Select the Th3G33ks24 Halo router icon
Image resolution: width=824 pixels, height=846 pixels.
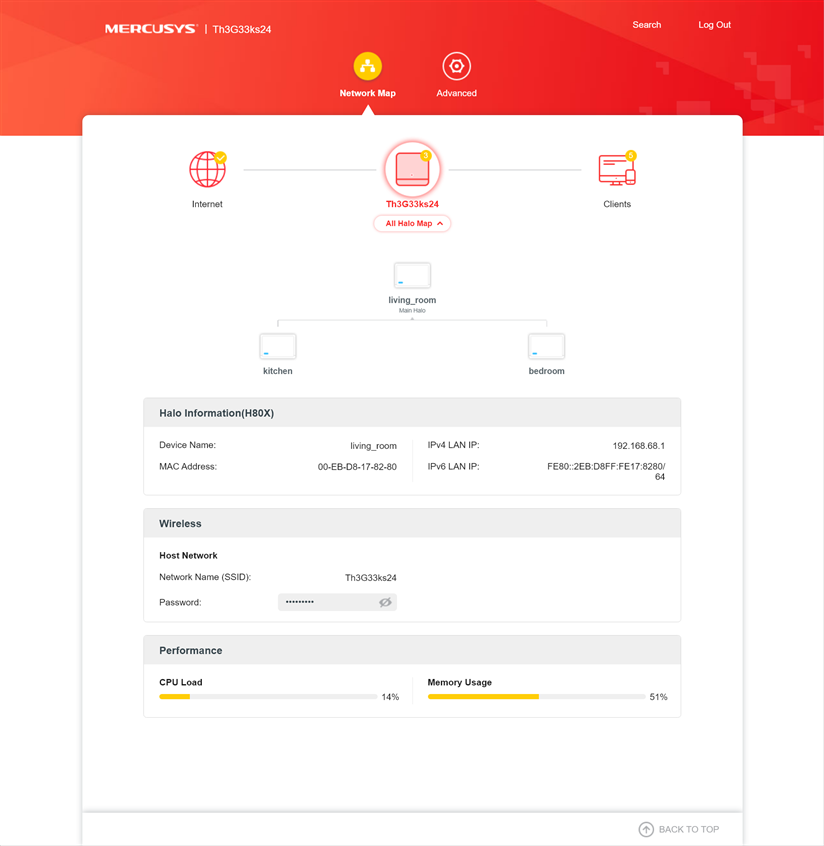click(412, 169)
